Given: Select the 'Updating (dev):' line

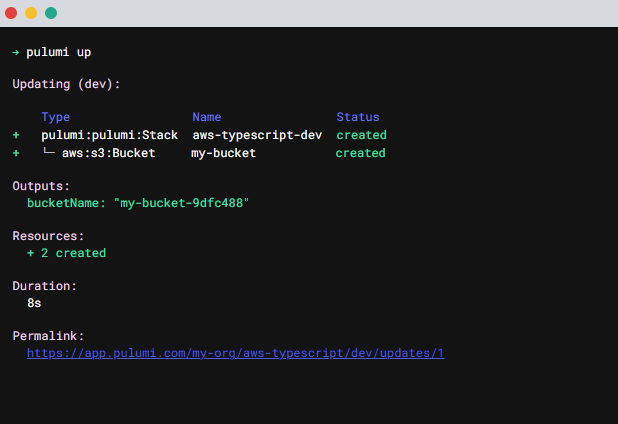Looking at the screenshot, I should 66,84.
